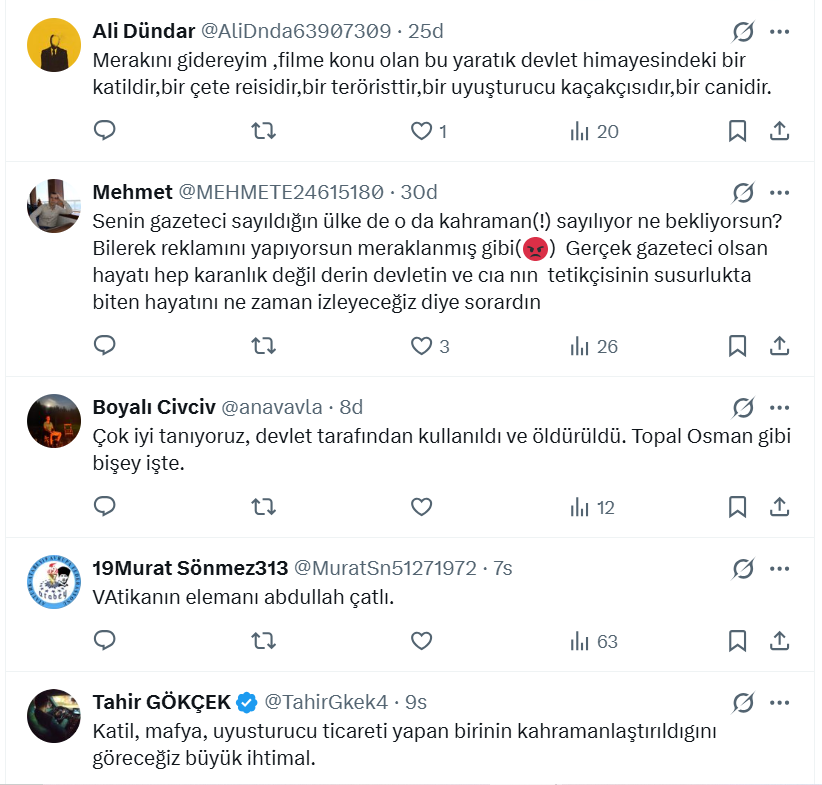Like Boyalı Civciv's tweet

422,507
